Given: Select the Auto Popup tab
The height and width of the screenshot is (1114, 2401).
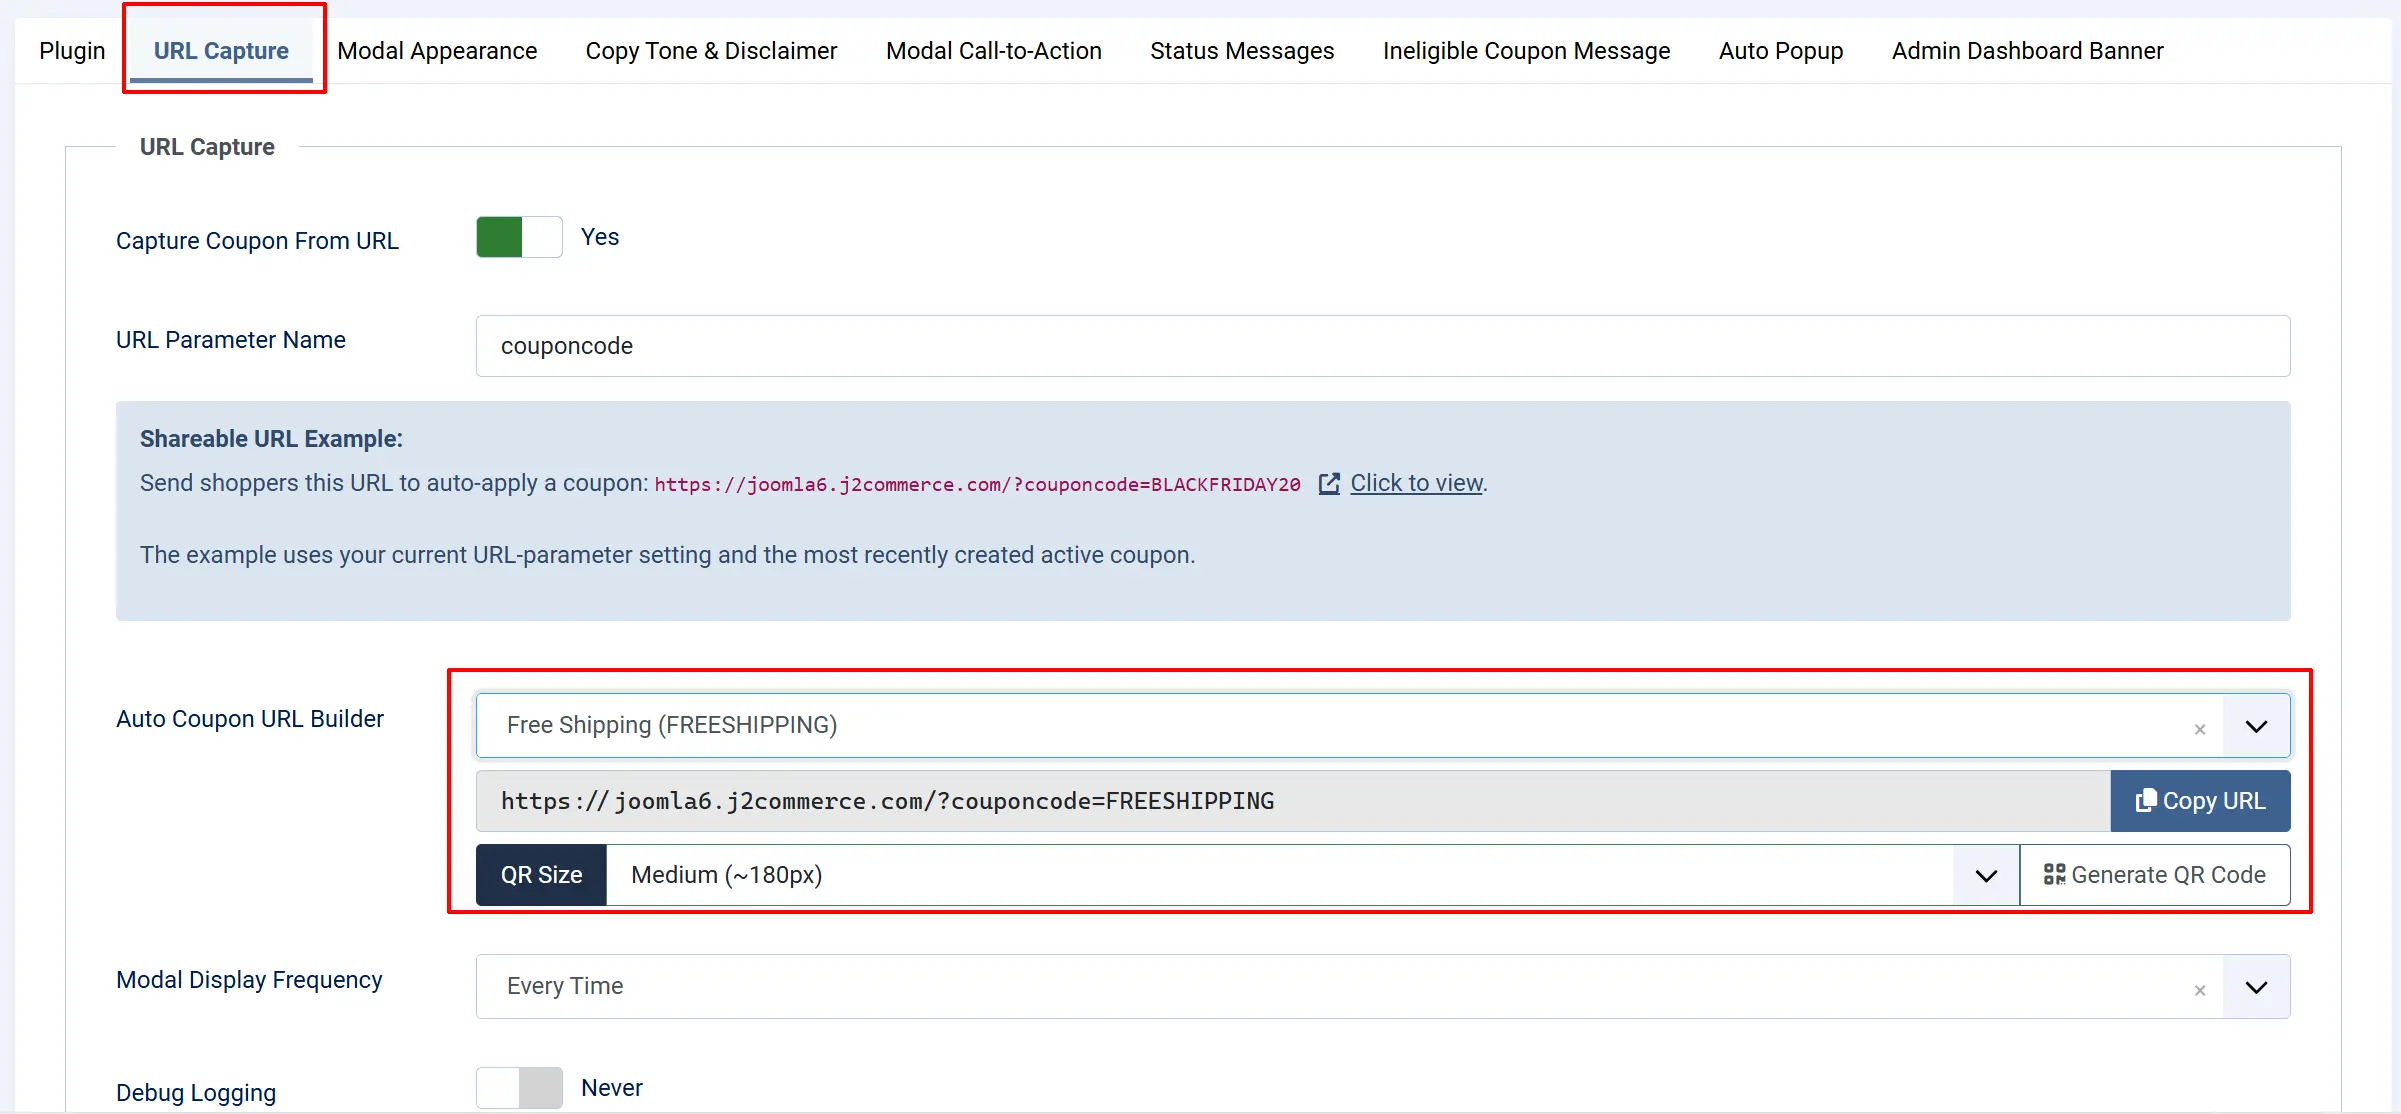Looking at the screenshot, I should click(x=1781, y=51).
